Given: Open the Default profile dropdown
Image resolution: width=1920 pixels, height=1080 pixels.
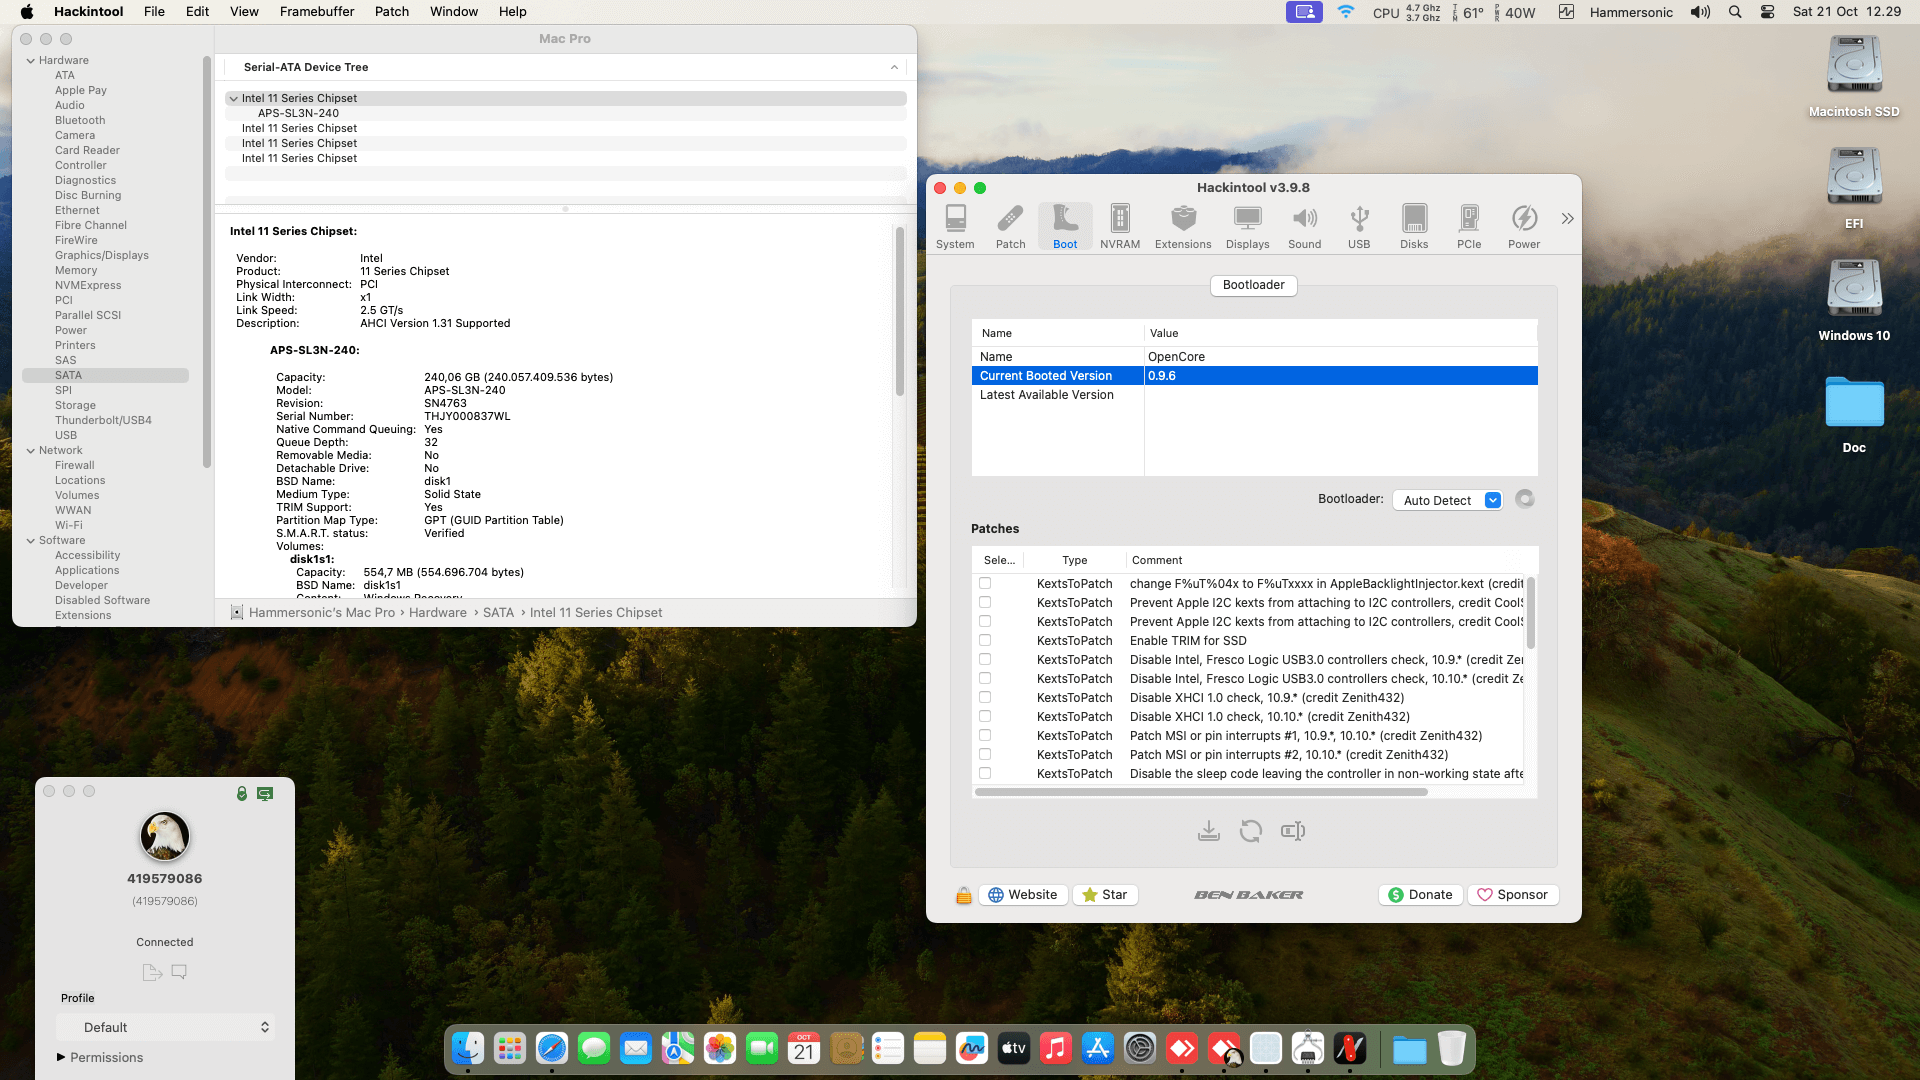Looking at the screenshot, I should coord(165,1027).
